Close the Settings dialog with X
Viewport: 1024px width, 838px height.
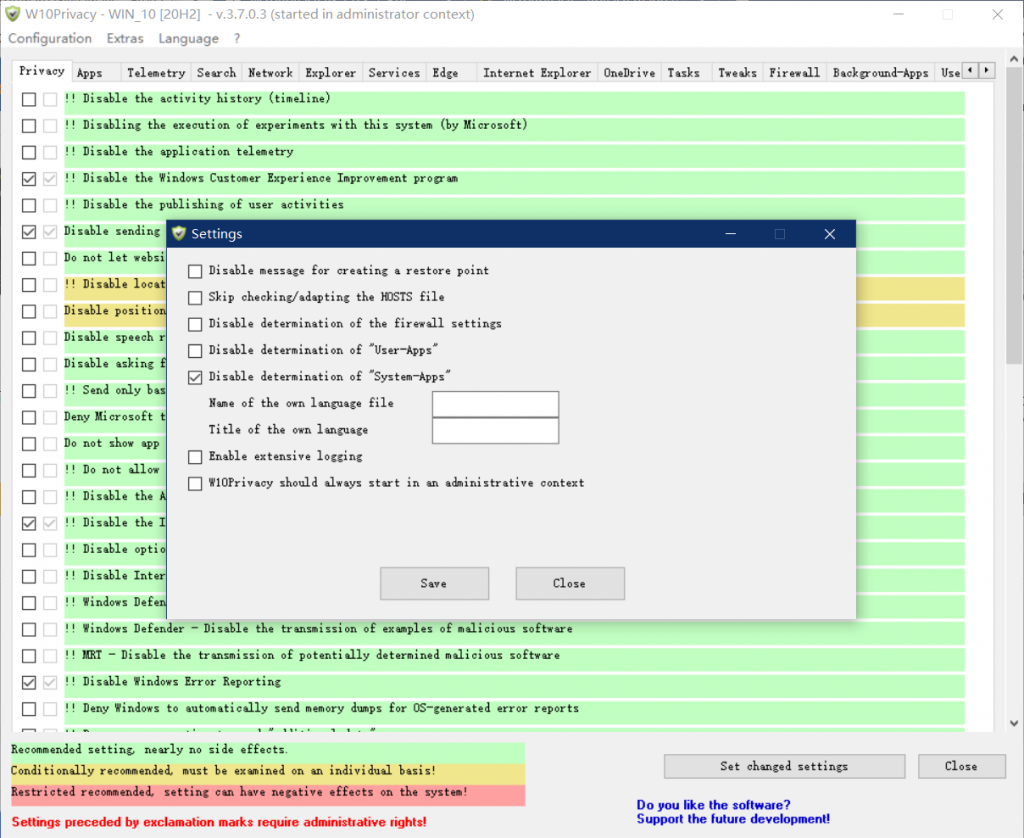(x=829, y=234)
